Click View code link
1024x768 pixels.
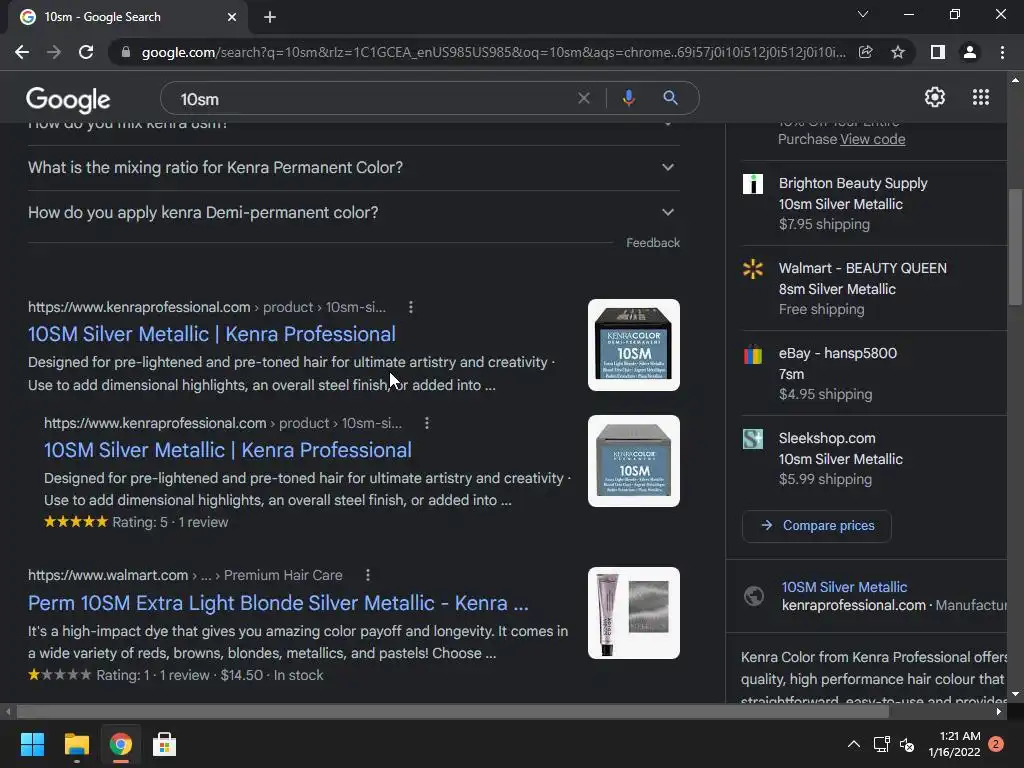coord(872,139)
